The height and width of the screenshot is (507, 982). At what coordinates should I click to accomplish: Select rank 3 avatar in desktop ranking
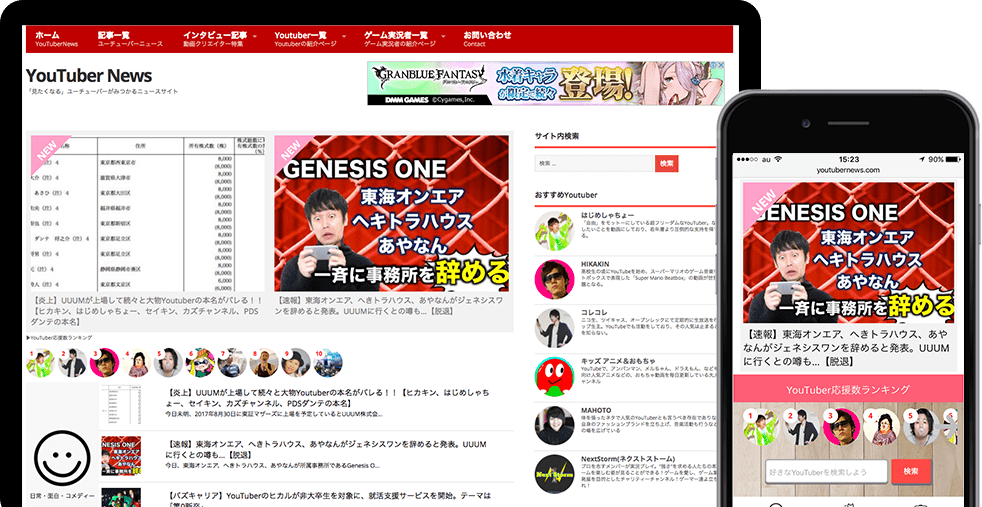click(x=104, y=363)
